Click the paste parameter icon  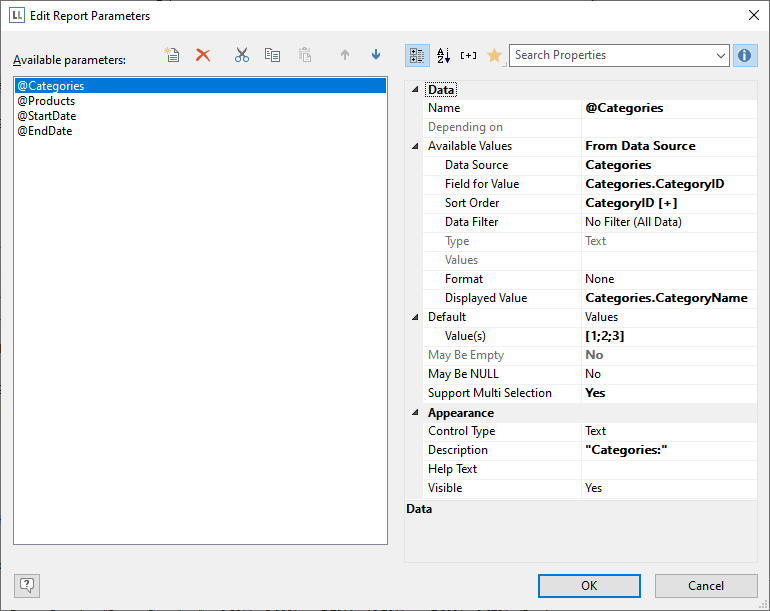coord(305,55)
